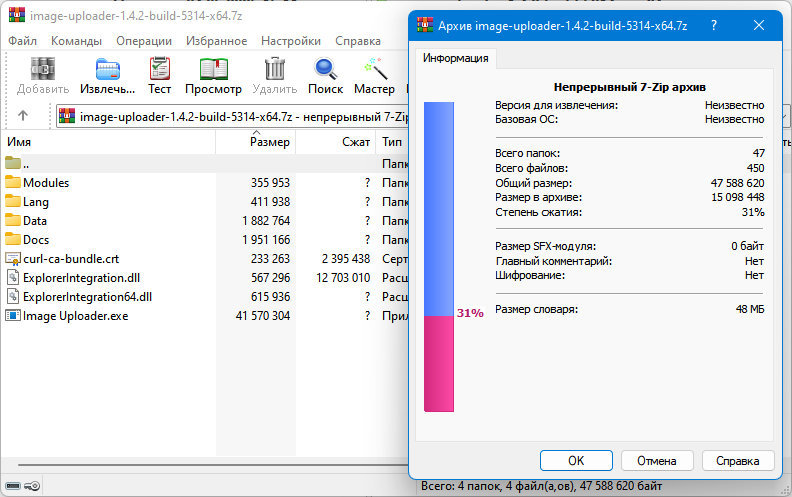Image resolution: width=792 pixels, height=497 pixels.
Task: Click the Modules size 355 953
Action: pyautogui.click(x=270, y=182)
